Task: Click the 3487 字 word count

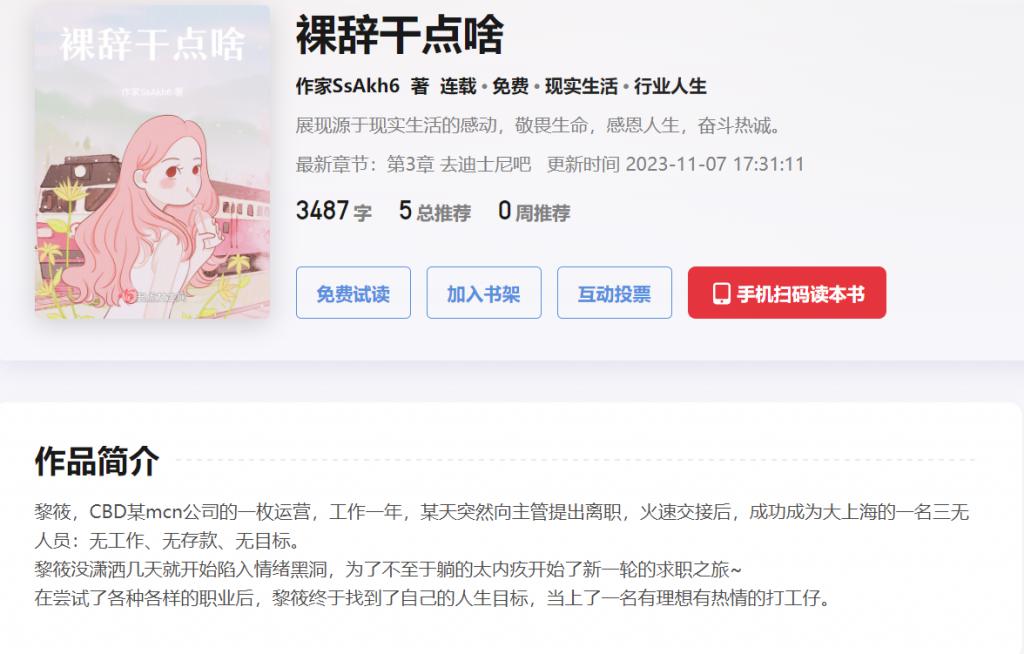Action: pos(334,211)
